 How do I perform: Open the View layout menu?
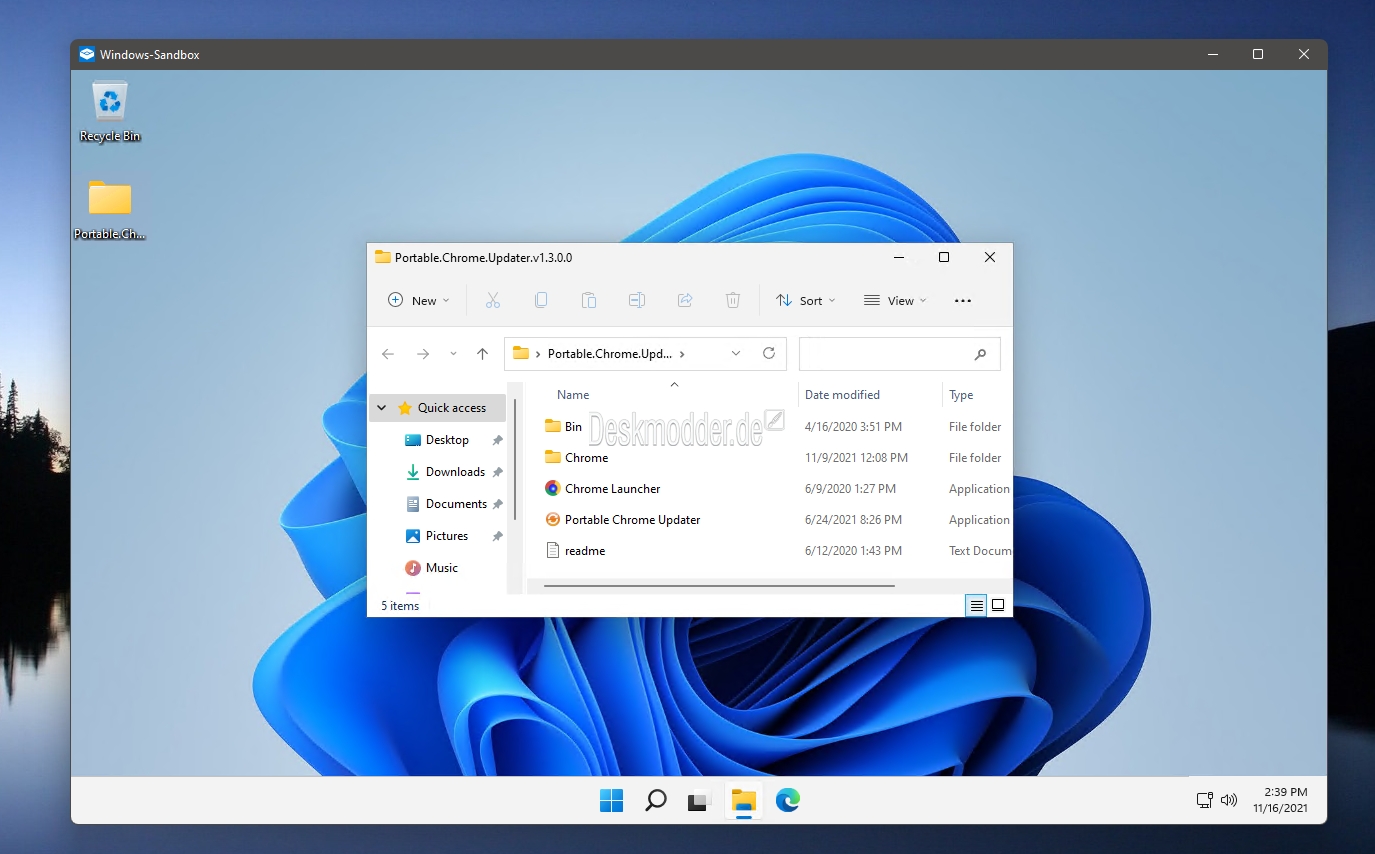[x=895, y=300]
